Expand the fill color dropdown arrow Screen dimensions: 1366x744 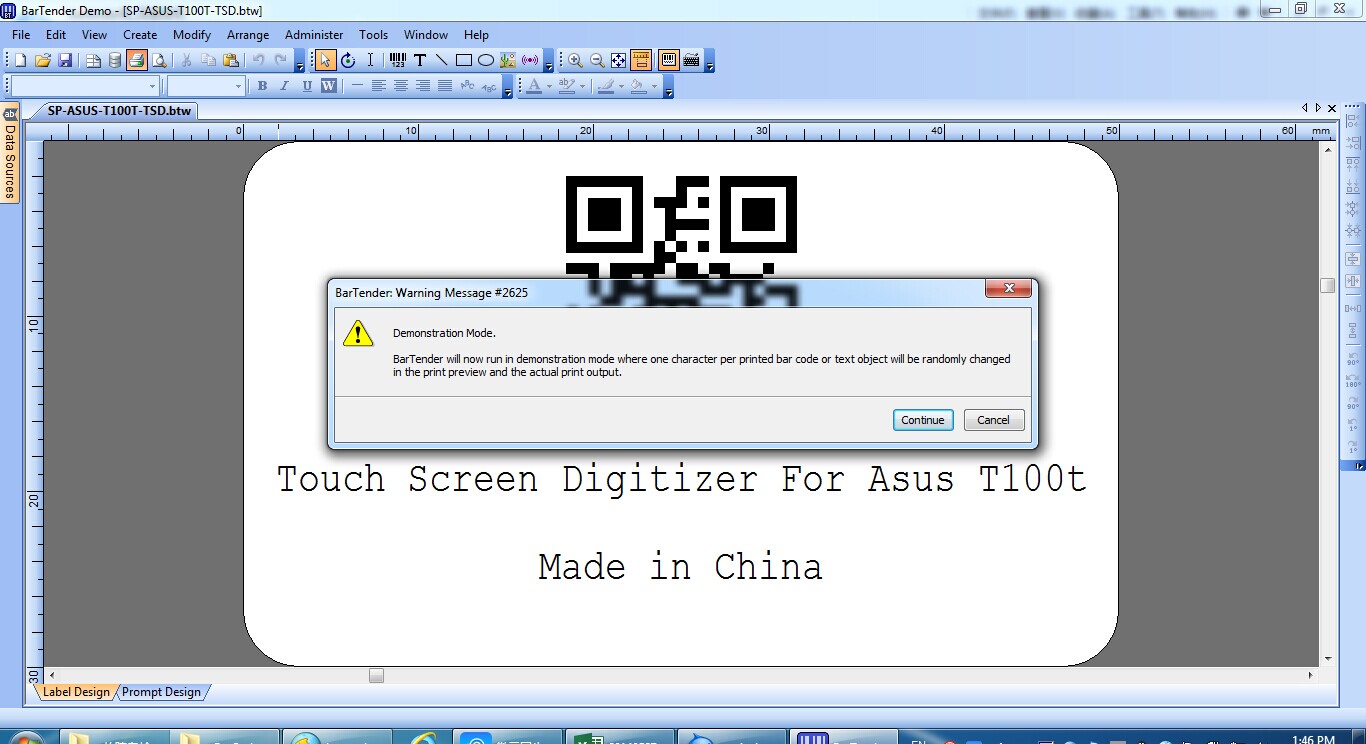pyautogui.click(x=654, y=87)
